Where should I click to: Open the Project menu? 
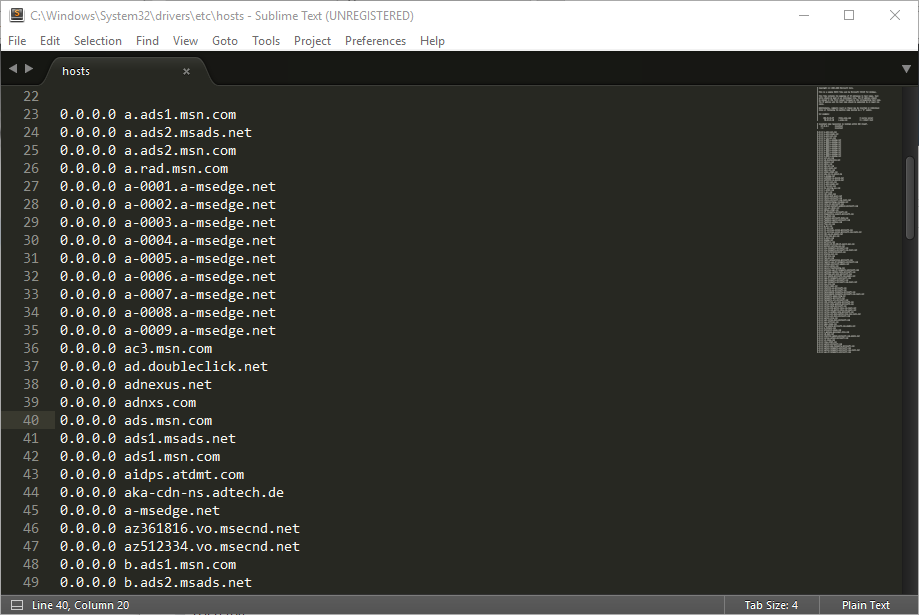point(312,41)
